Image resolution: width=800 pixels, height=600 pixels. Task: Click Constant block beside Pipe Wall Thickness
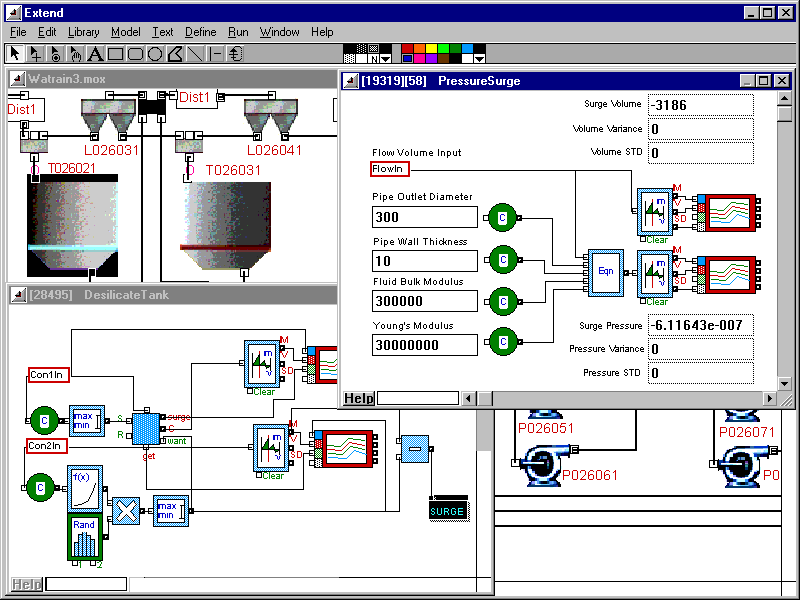503,260
